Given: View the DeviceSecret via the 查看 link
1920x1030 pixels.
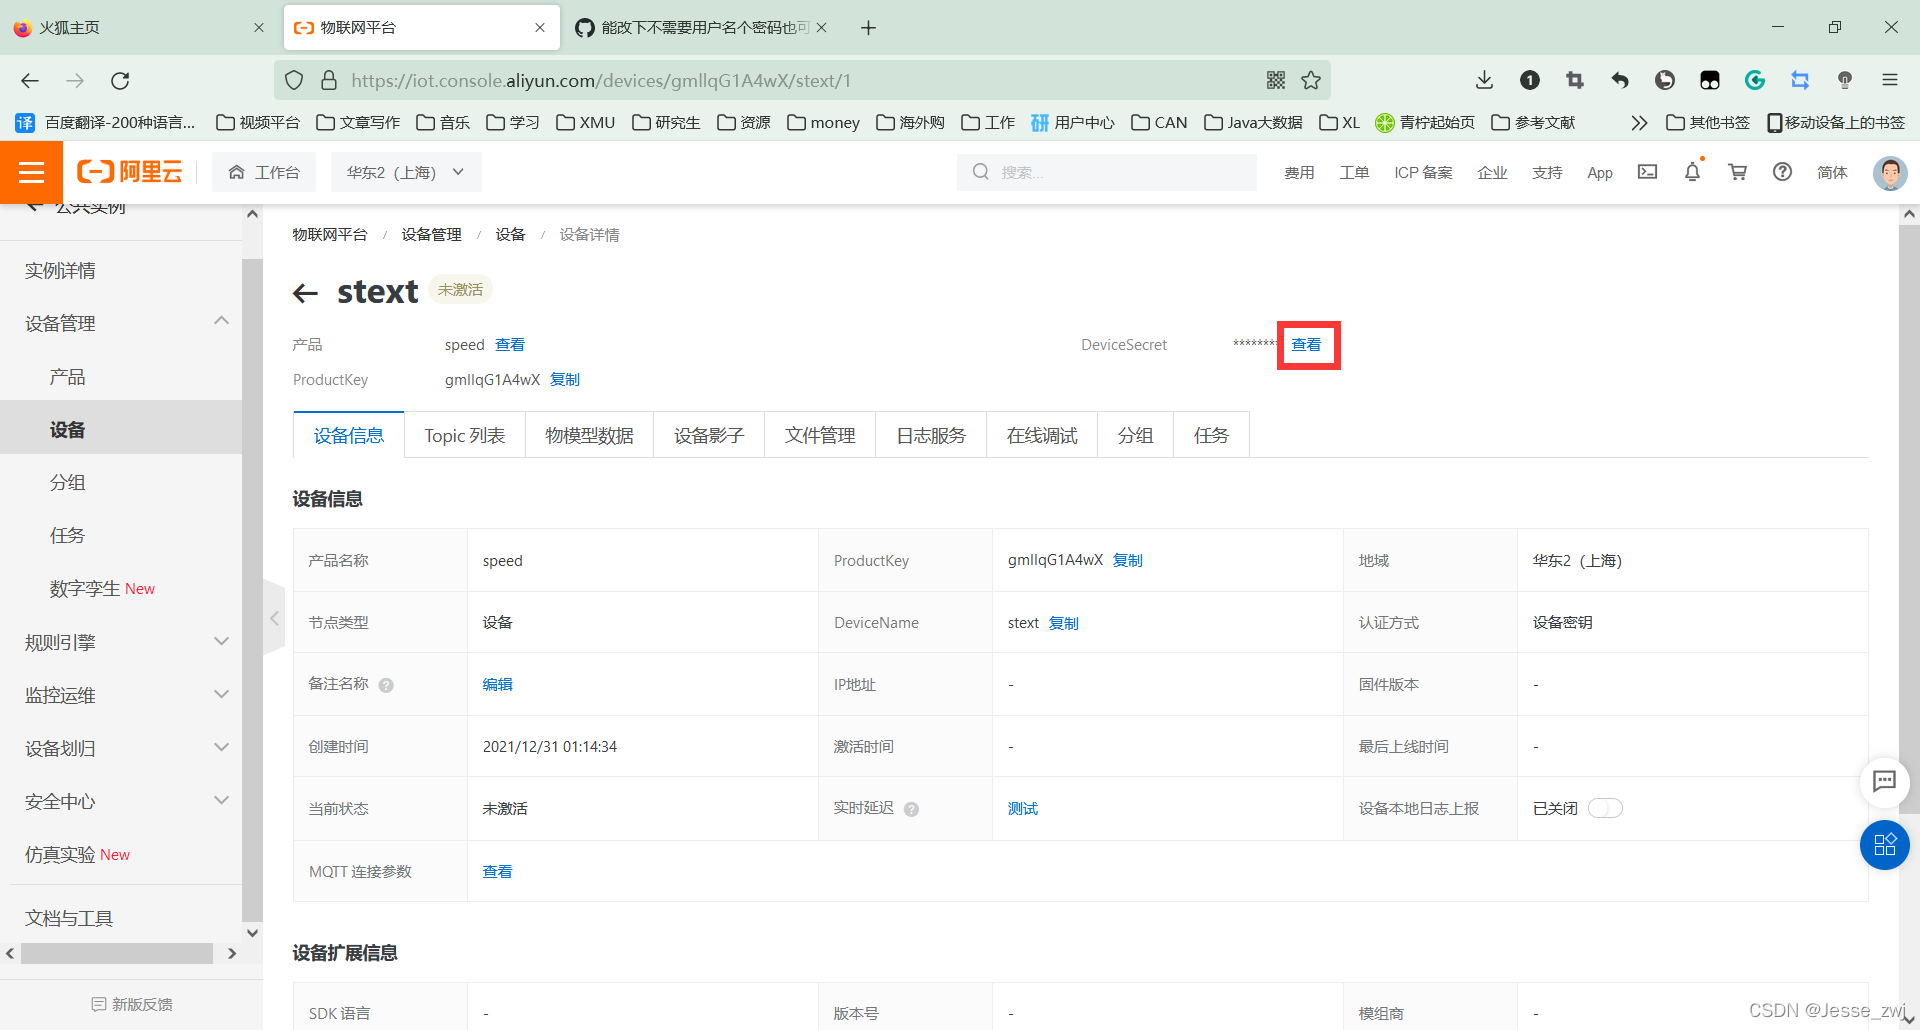Looking at the screenshot, I should [1307, 344].
